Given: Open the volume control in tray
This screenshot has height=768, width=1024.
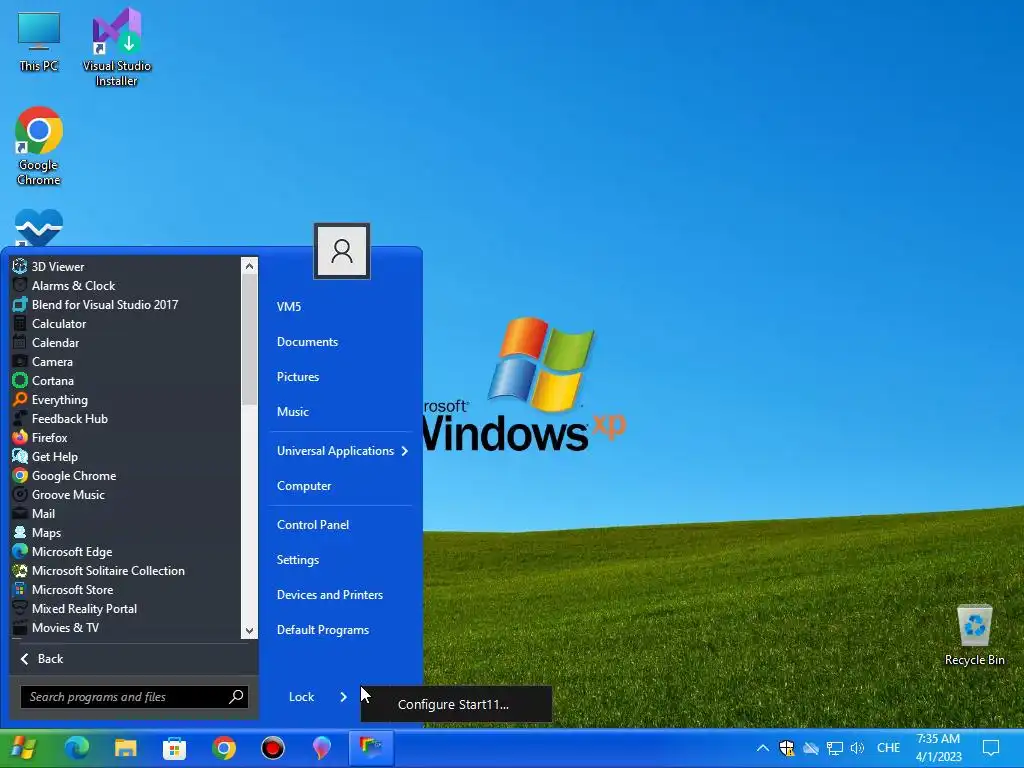Looking at the screenshot, I should pos(857,748).
